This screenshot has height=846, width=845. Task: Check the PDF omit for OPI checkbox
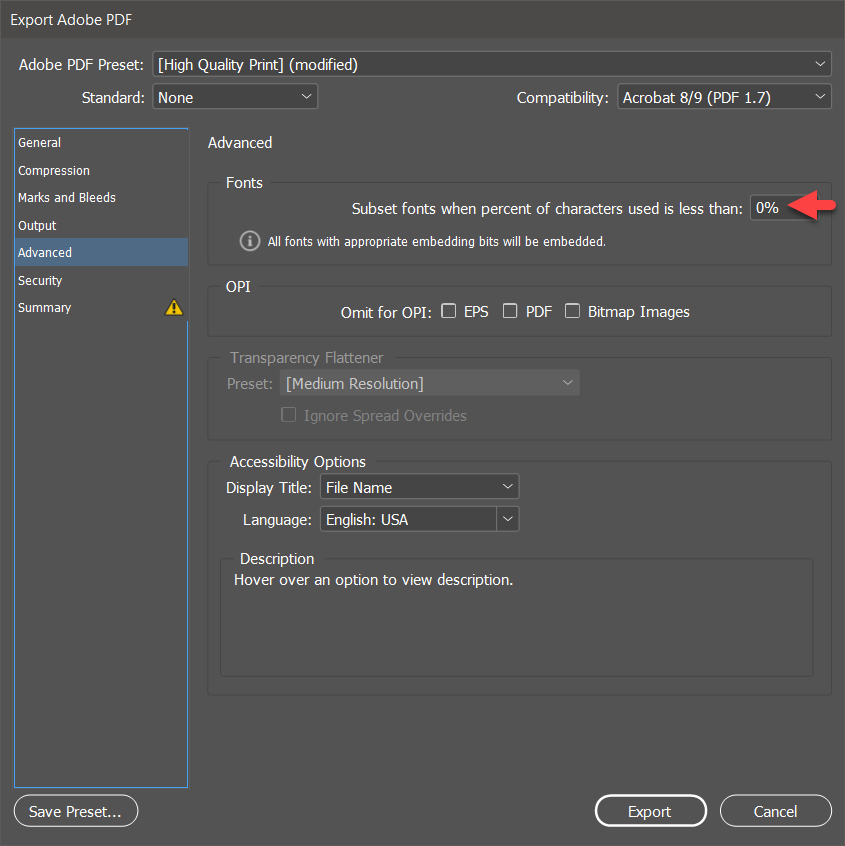510,311
